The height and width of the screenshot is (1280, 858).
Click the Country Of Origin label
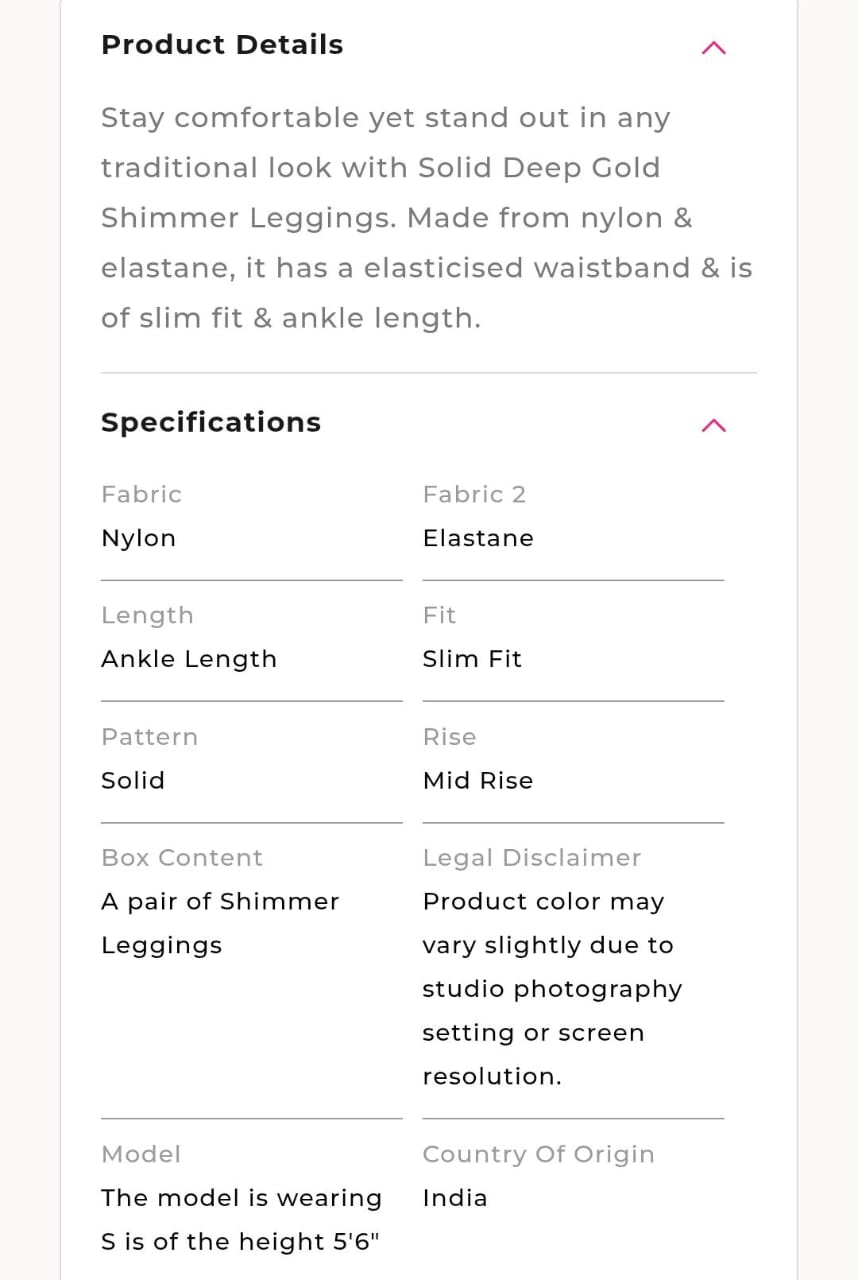coord(538,1154)
